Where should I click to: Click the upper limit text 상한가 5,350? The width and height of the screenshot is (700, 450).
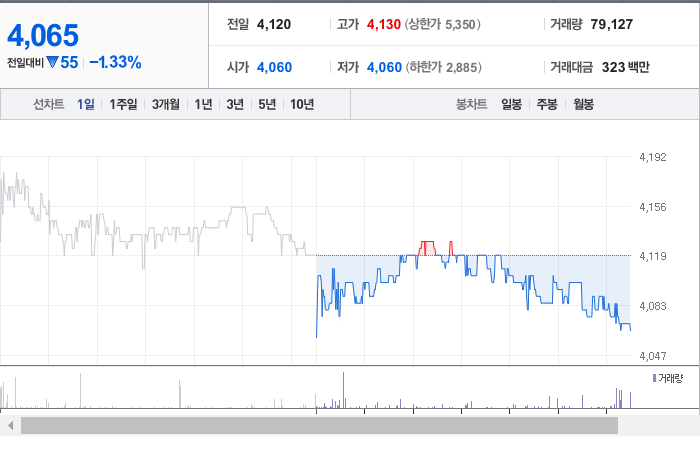[x=443, y=24]
